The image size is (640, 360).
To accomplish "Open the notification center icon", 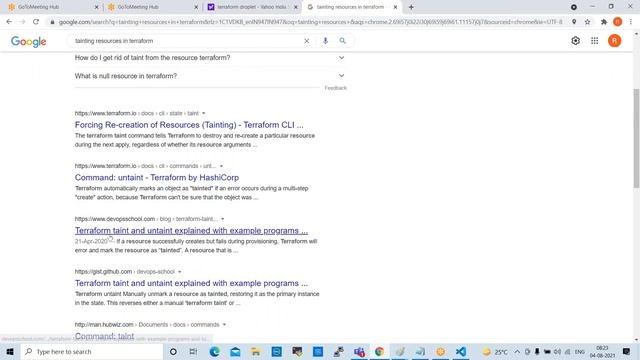I will pyautogui.click(x=627, y=351).
